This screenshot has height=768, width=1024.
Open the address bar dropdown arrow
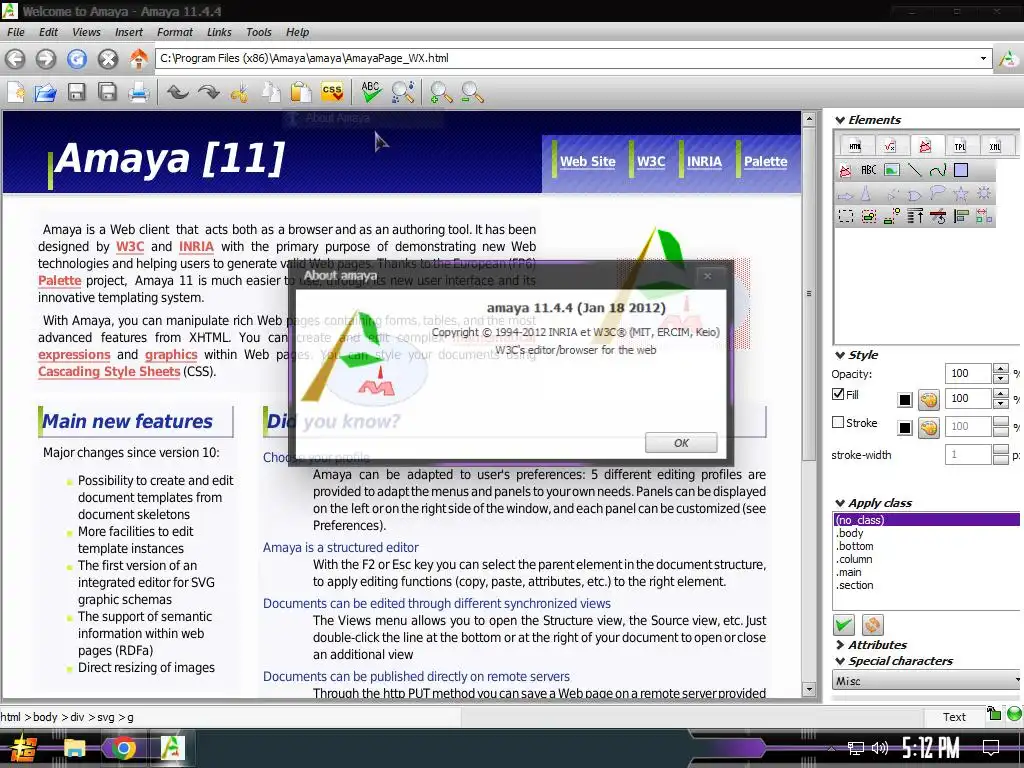pos(983,58)
